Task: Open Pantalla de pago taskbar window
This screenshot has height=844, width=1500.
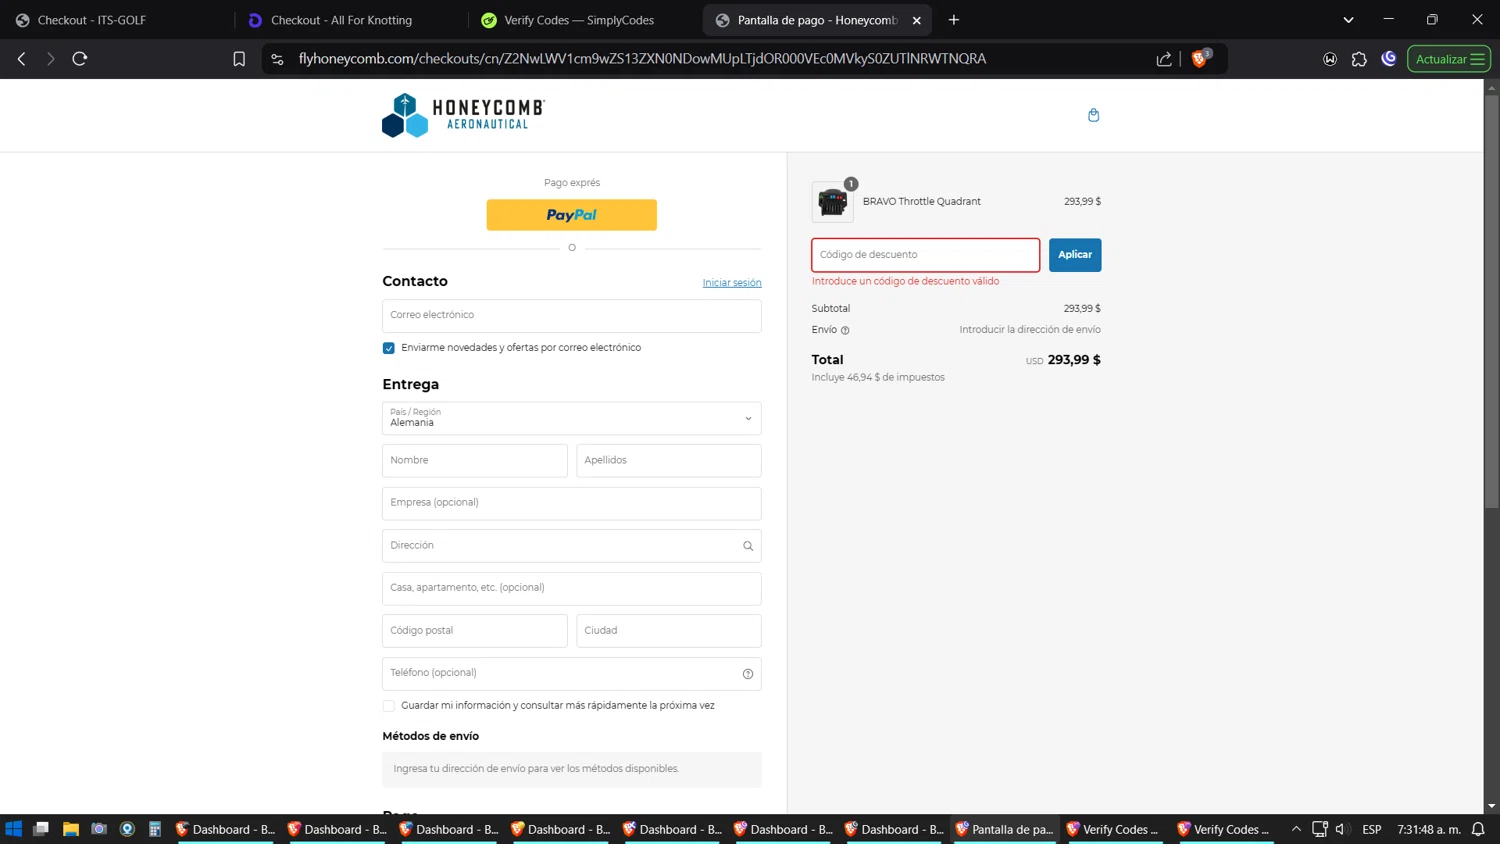Action: (1004, 829)
